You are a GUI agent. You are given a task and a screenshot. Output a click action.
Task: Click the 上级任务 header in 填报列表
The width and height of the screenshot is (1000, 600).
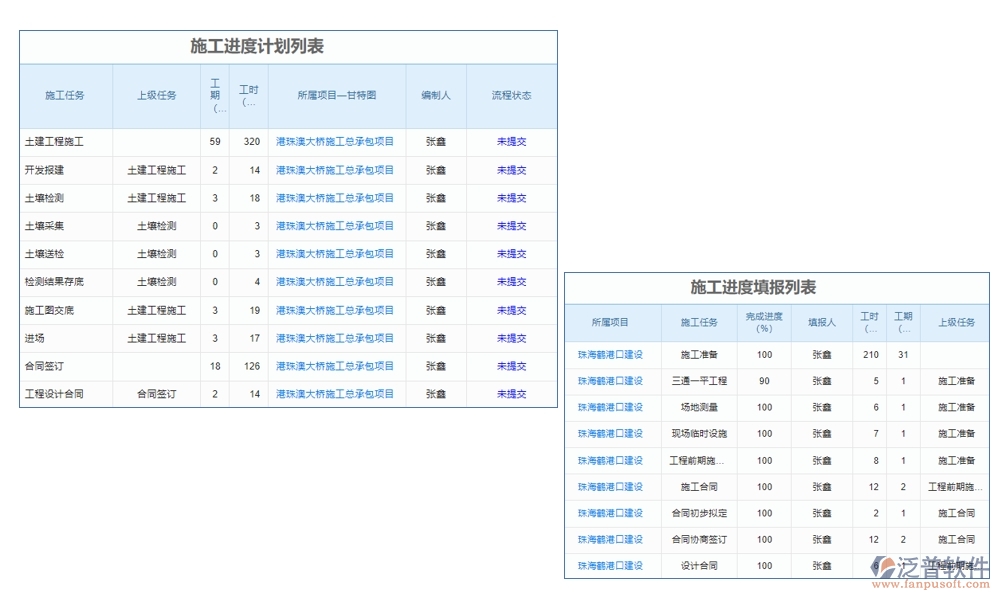coord(957,321)
